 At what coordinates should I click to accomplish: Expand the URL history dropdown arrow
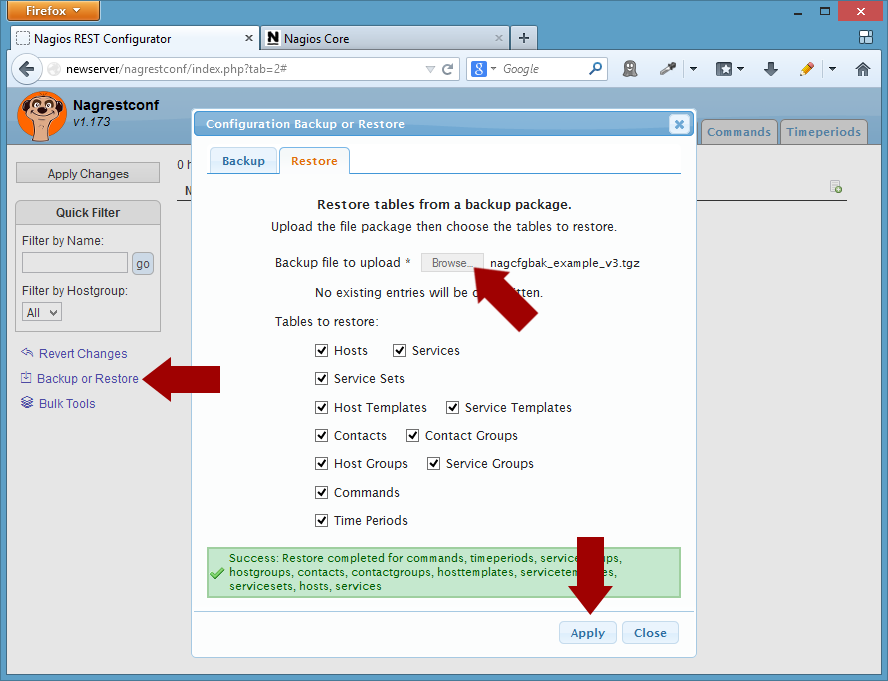[430, 69]
